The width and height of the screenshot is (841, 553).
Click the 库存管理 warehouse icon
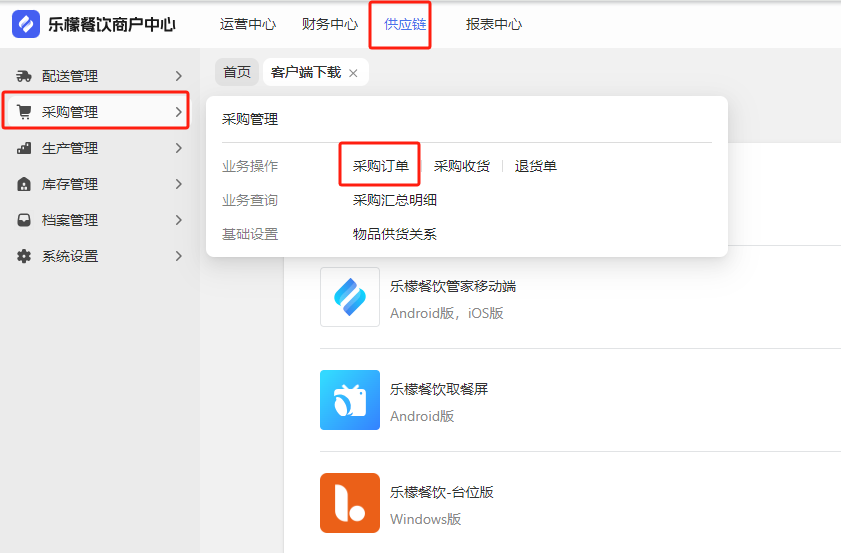pyautogui.click(x=24, y=184)
